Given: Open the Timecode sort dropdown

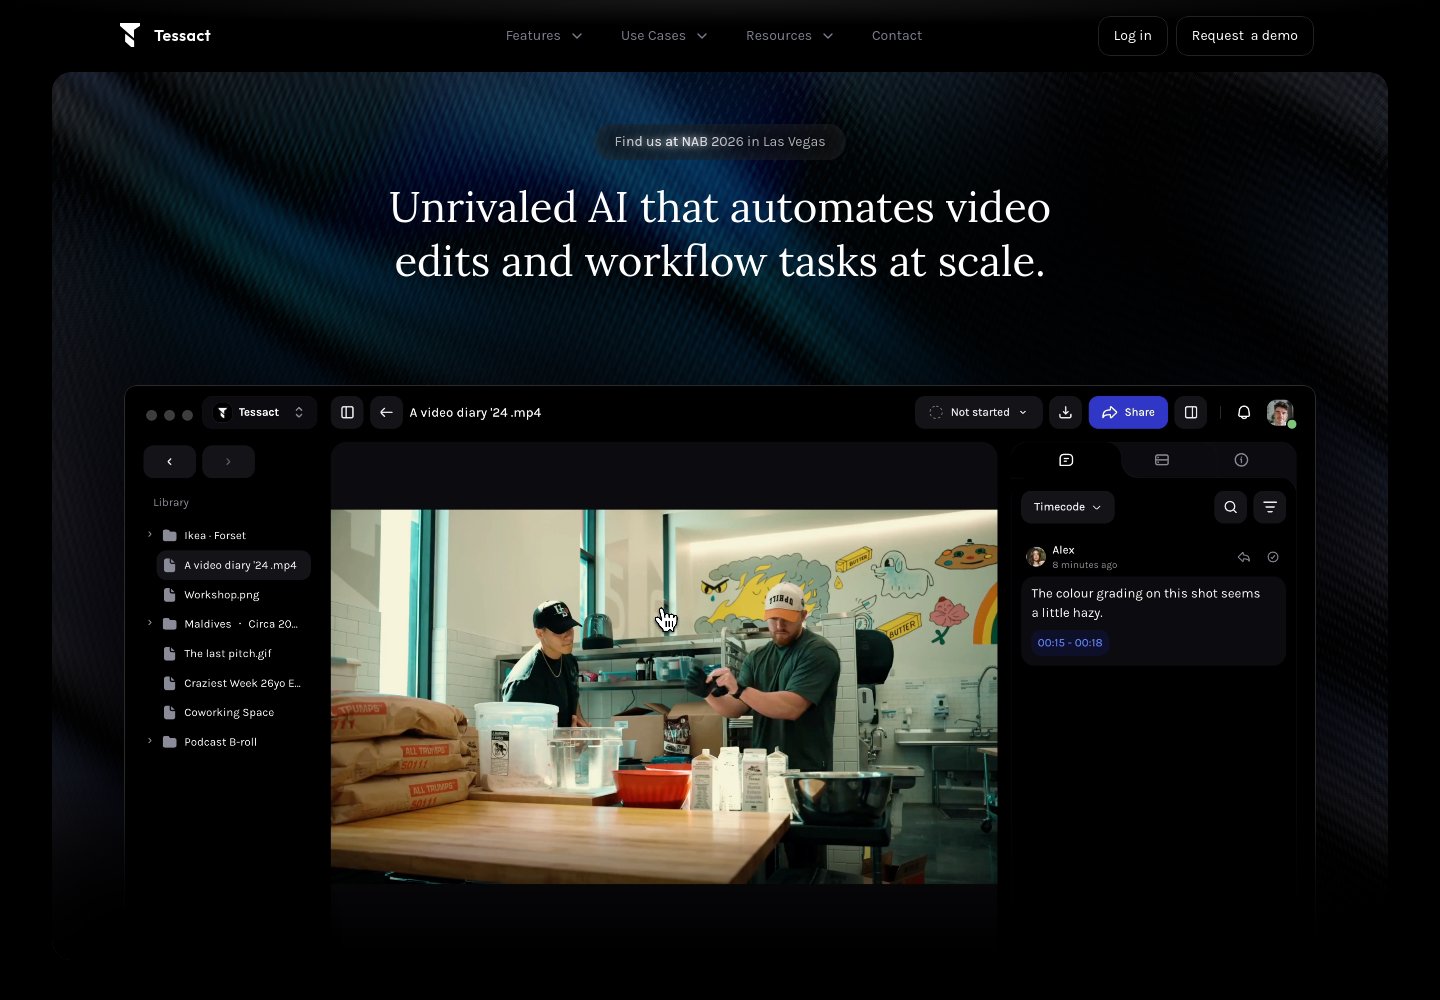Looking at the screenshot, I should pyautogui.click(x=1068, y=507).
